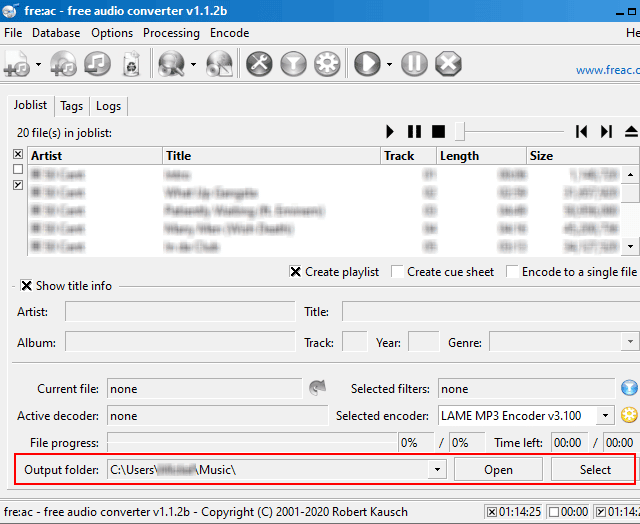Click joblist scrollbar up arrow
This screenshot has width=640, height=524.
[630, 175]
